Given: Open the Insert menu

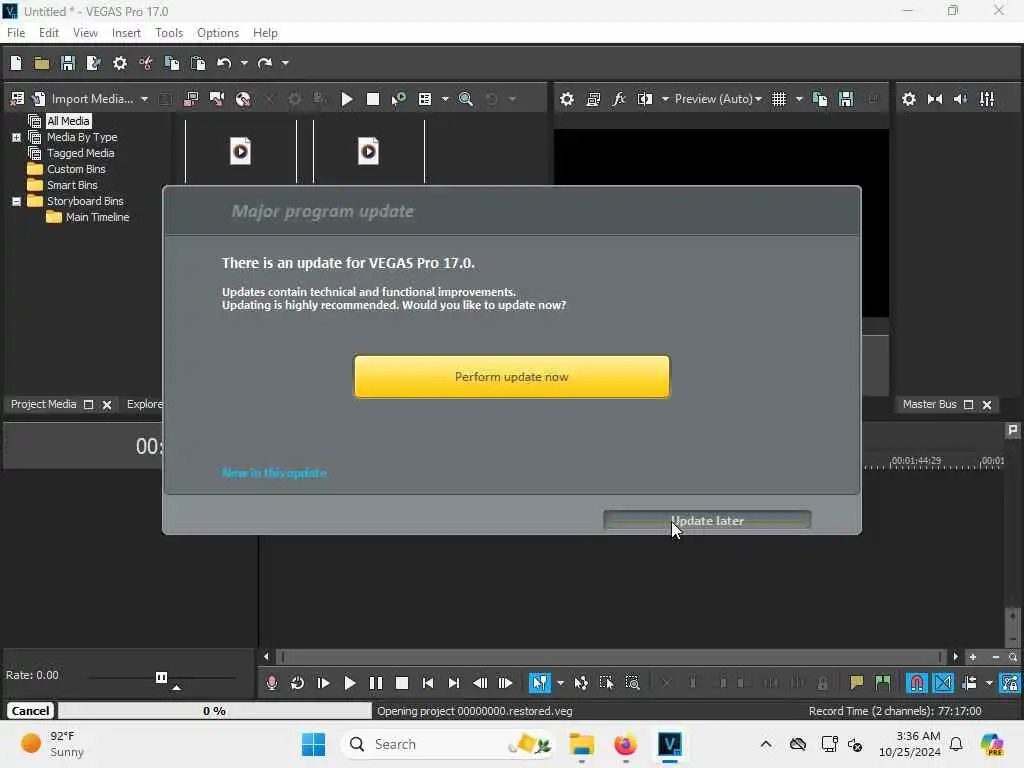Looking at the screenshot, I should coord(126,33).
